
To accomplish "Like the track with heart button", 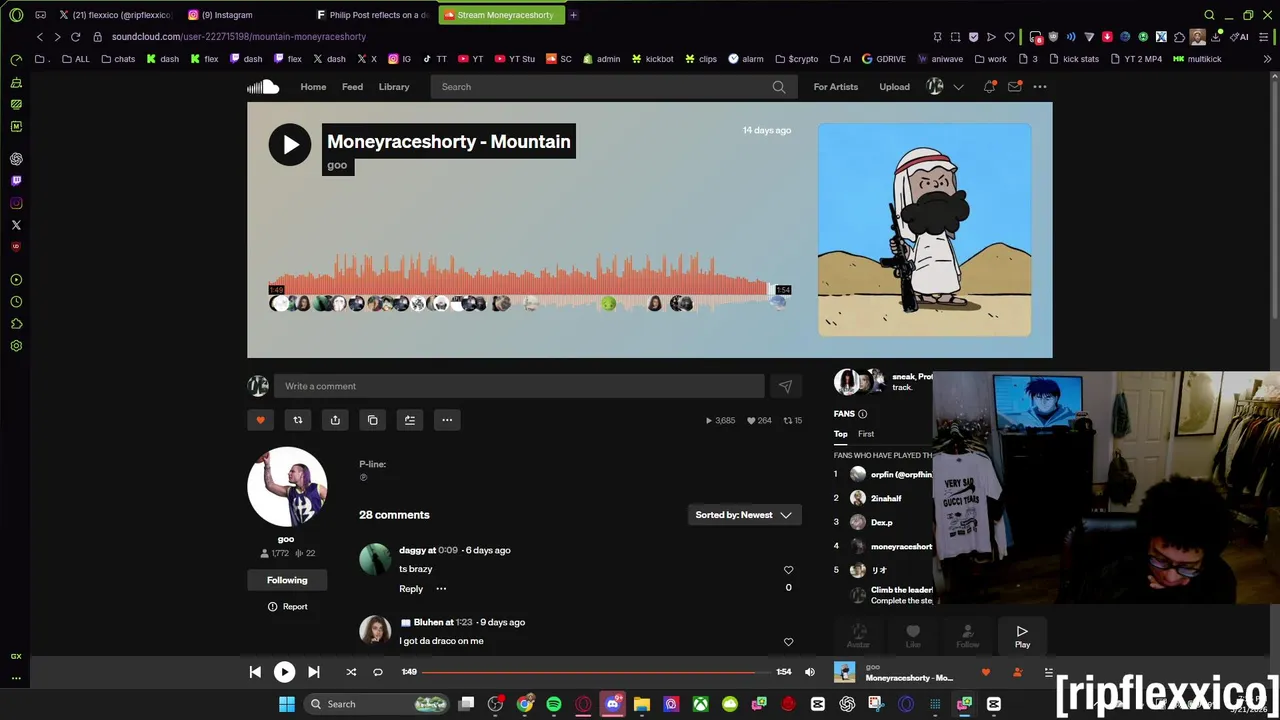I will click(260, 420).
